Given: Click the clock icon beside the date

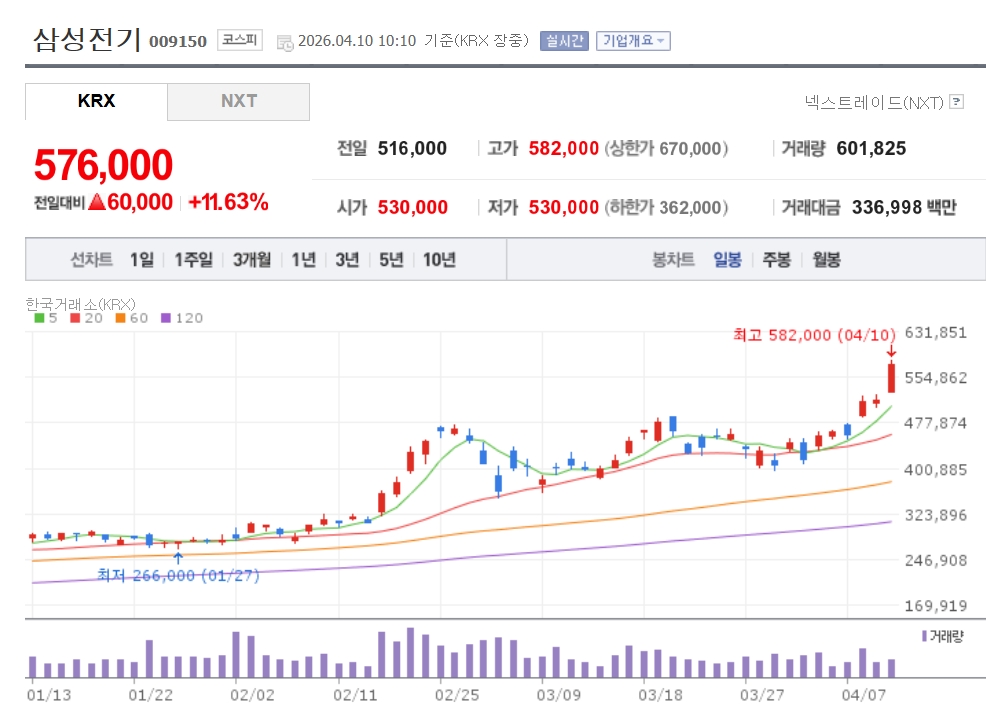Looking at the screenshot, I should point(285,42).
